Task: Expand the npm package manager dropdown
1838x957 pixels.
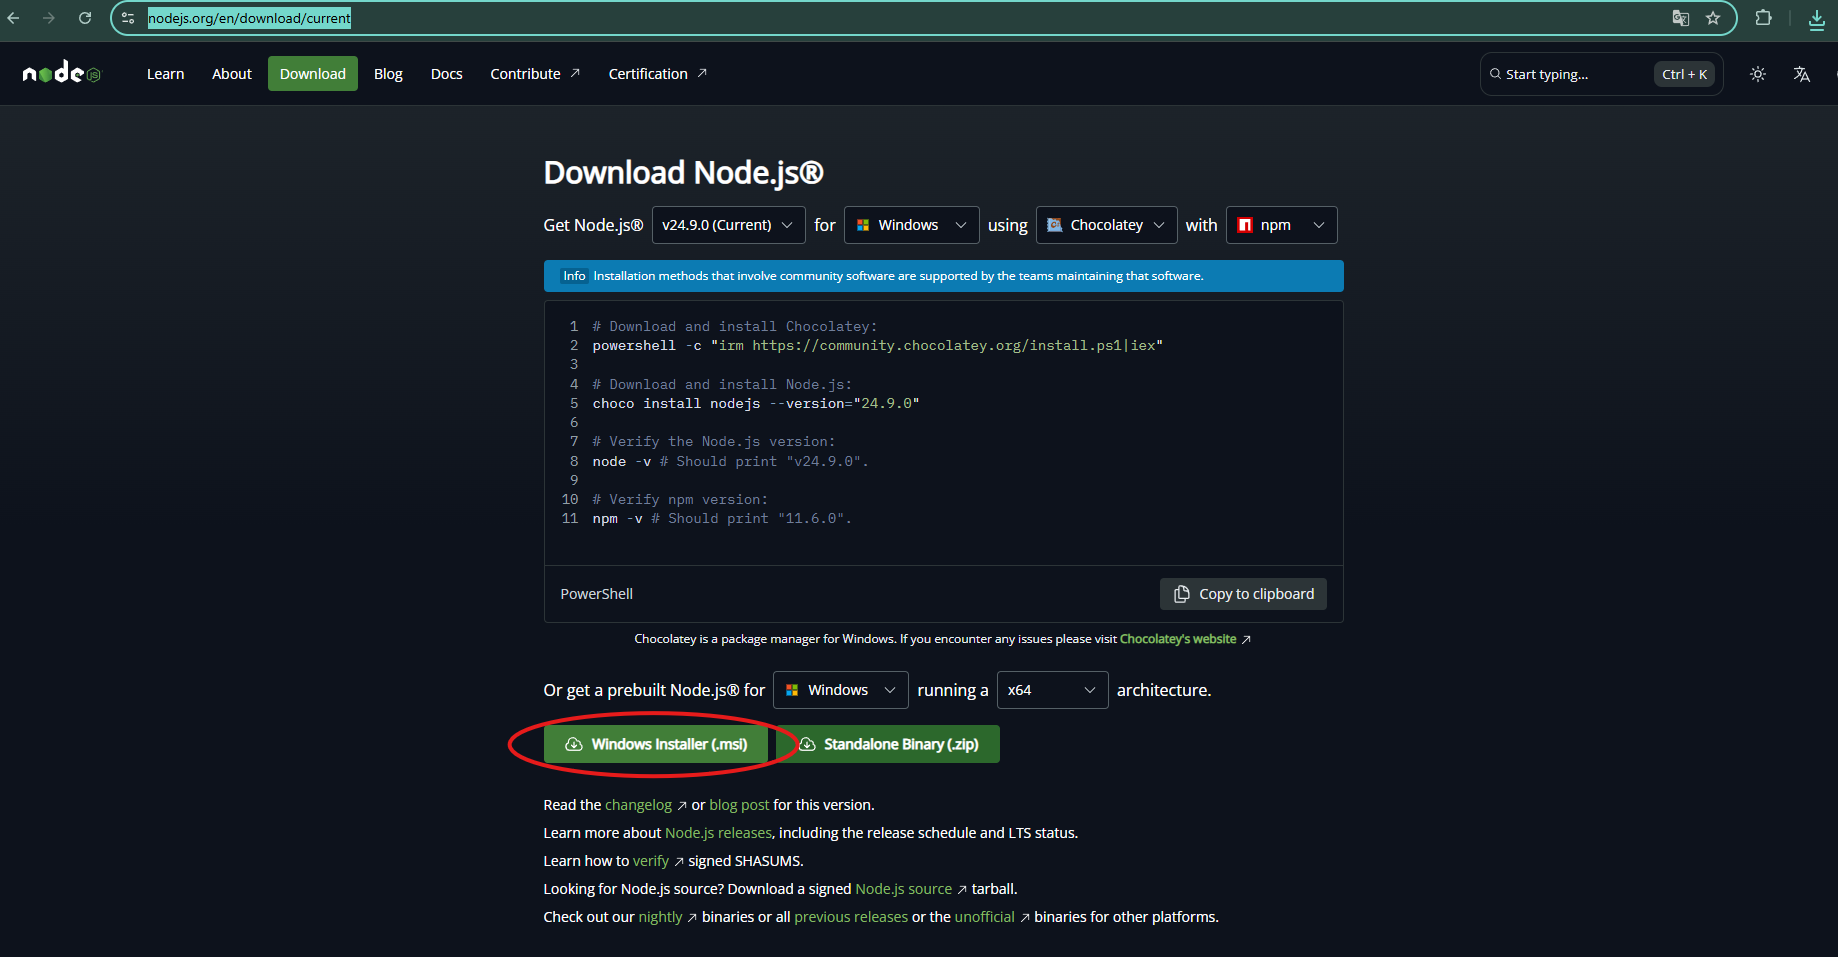Action: click(1280, 225)
